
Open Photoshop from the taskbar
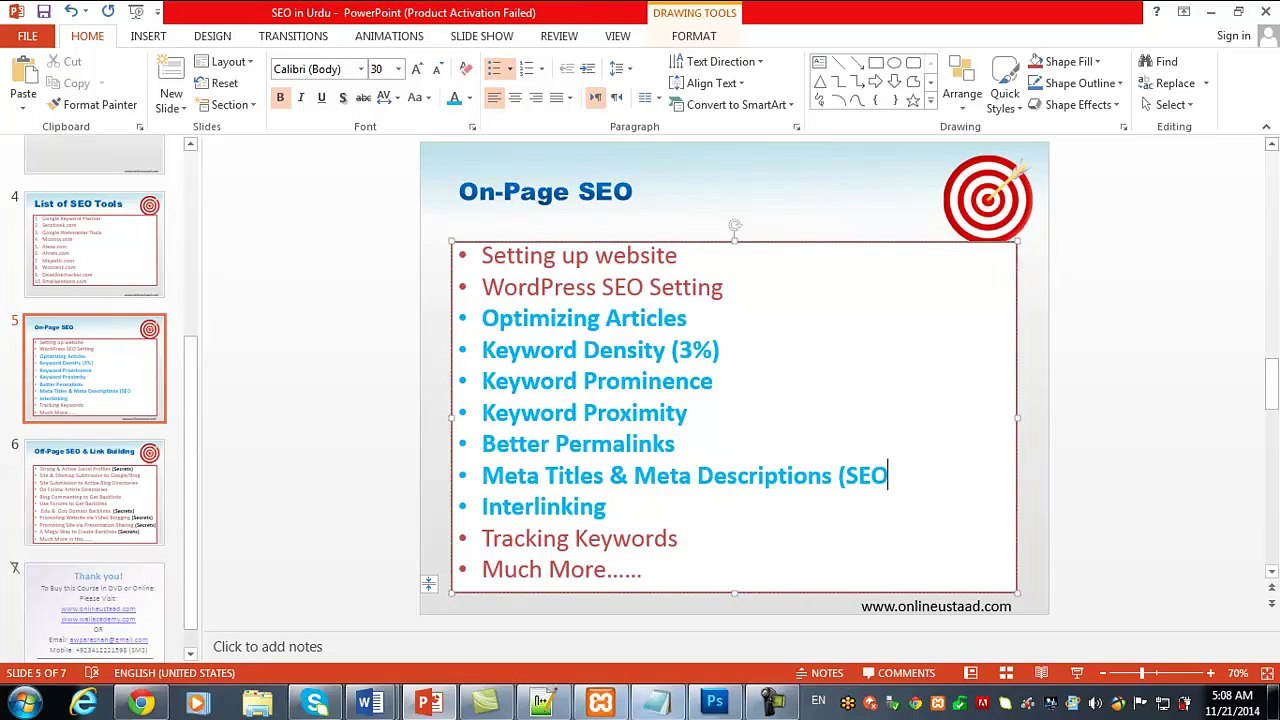(715, 703)
